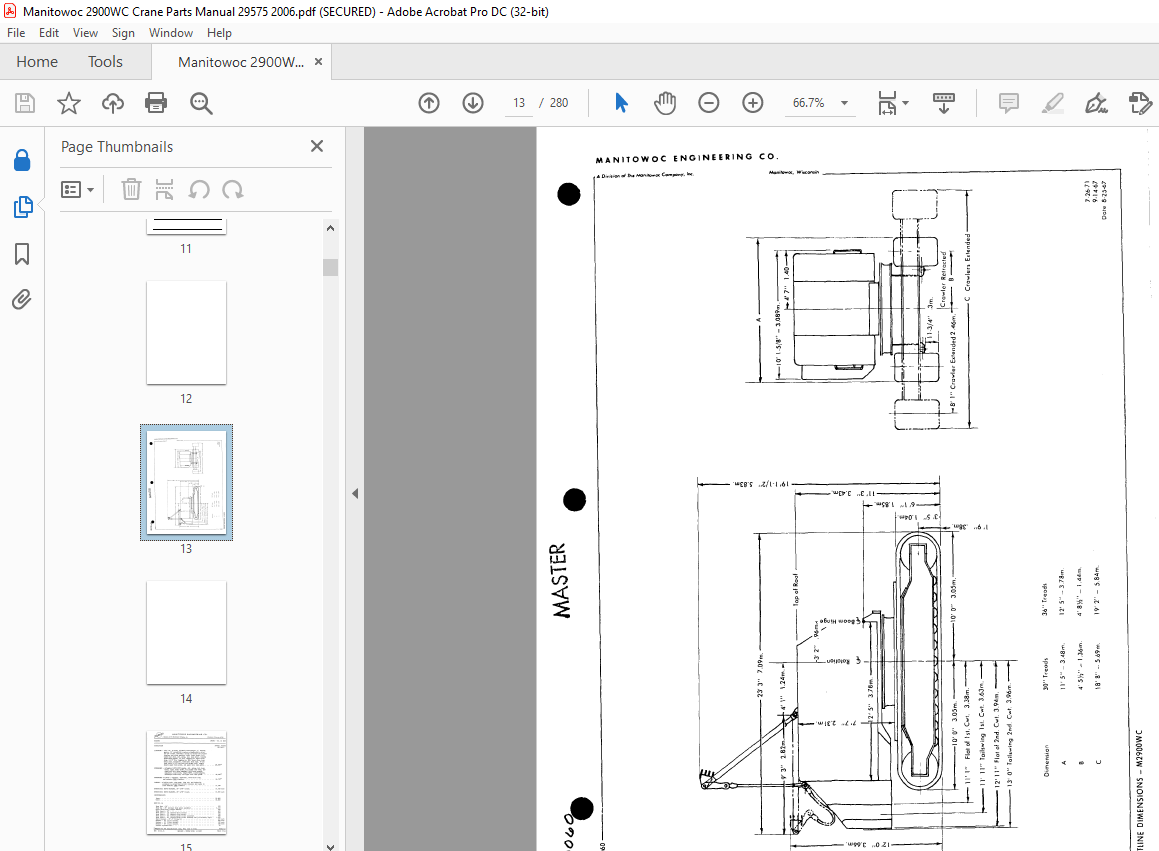Rotate page counterclockwise icon
Viewport: 1159px width, 851px height.
(x=198, y=190)
